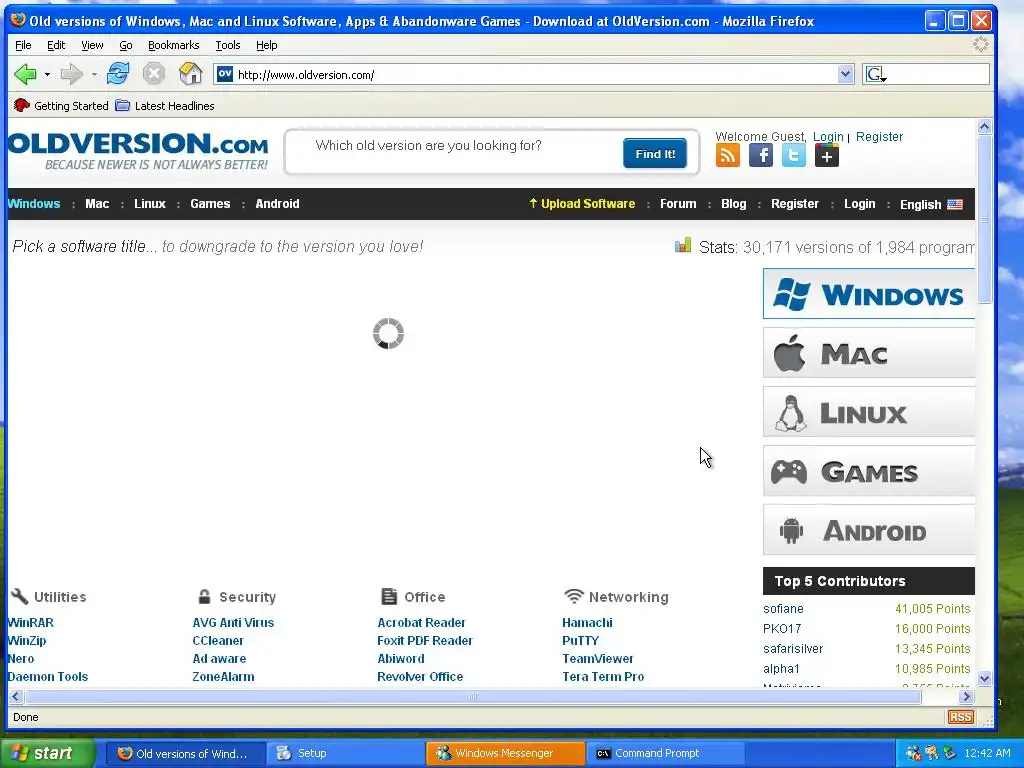Open the Acrobat Reader link
Screen dimensions: 1024x768
421,622
